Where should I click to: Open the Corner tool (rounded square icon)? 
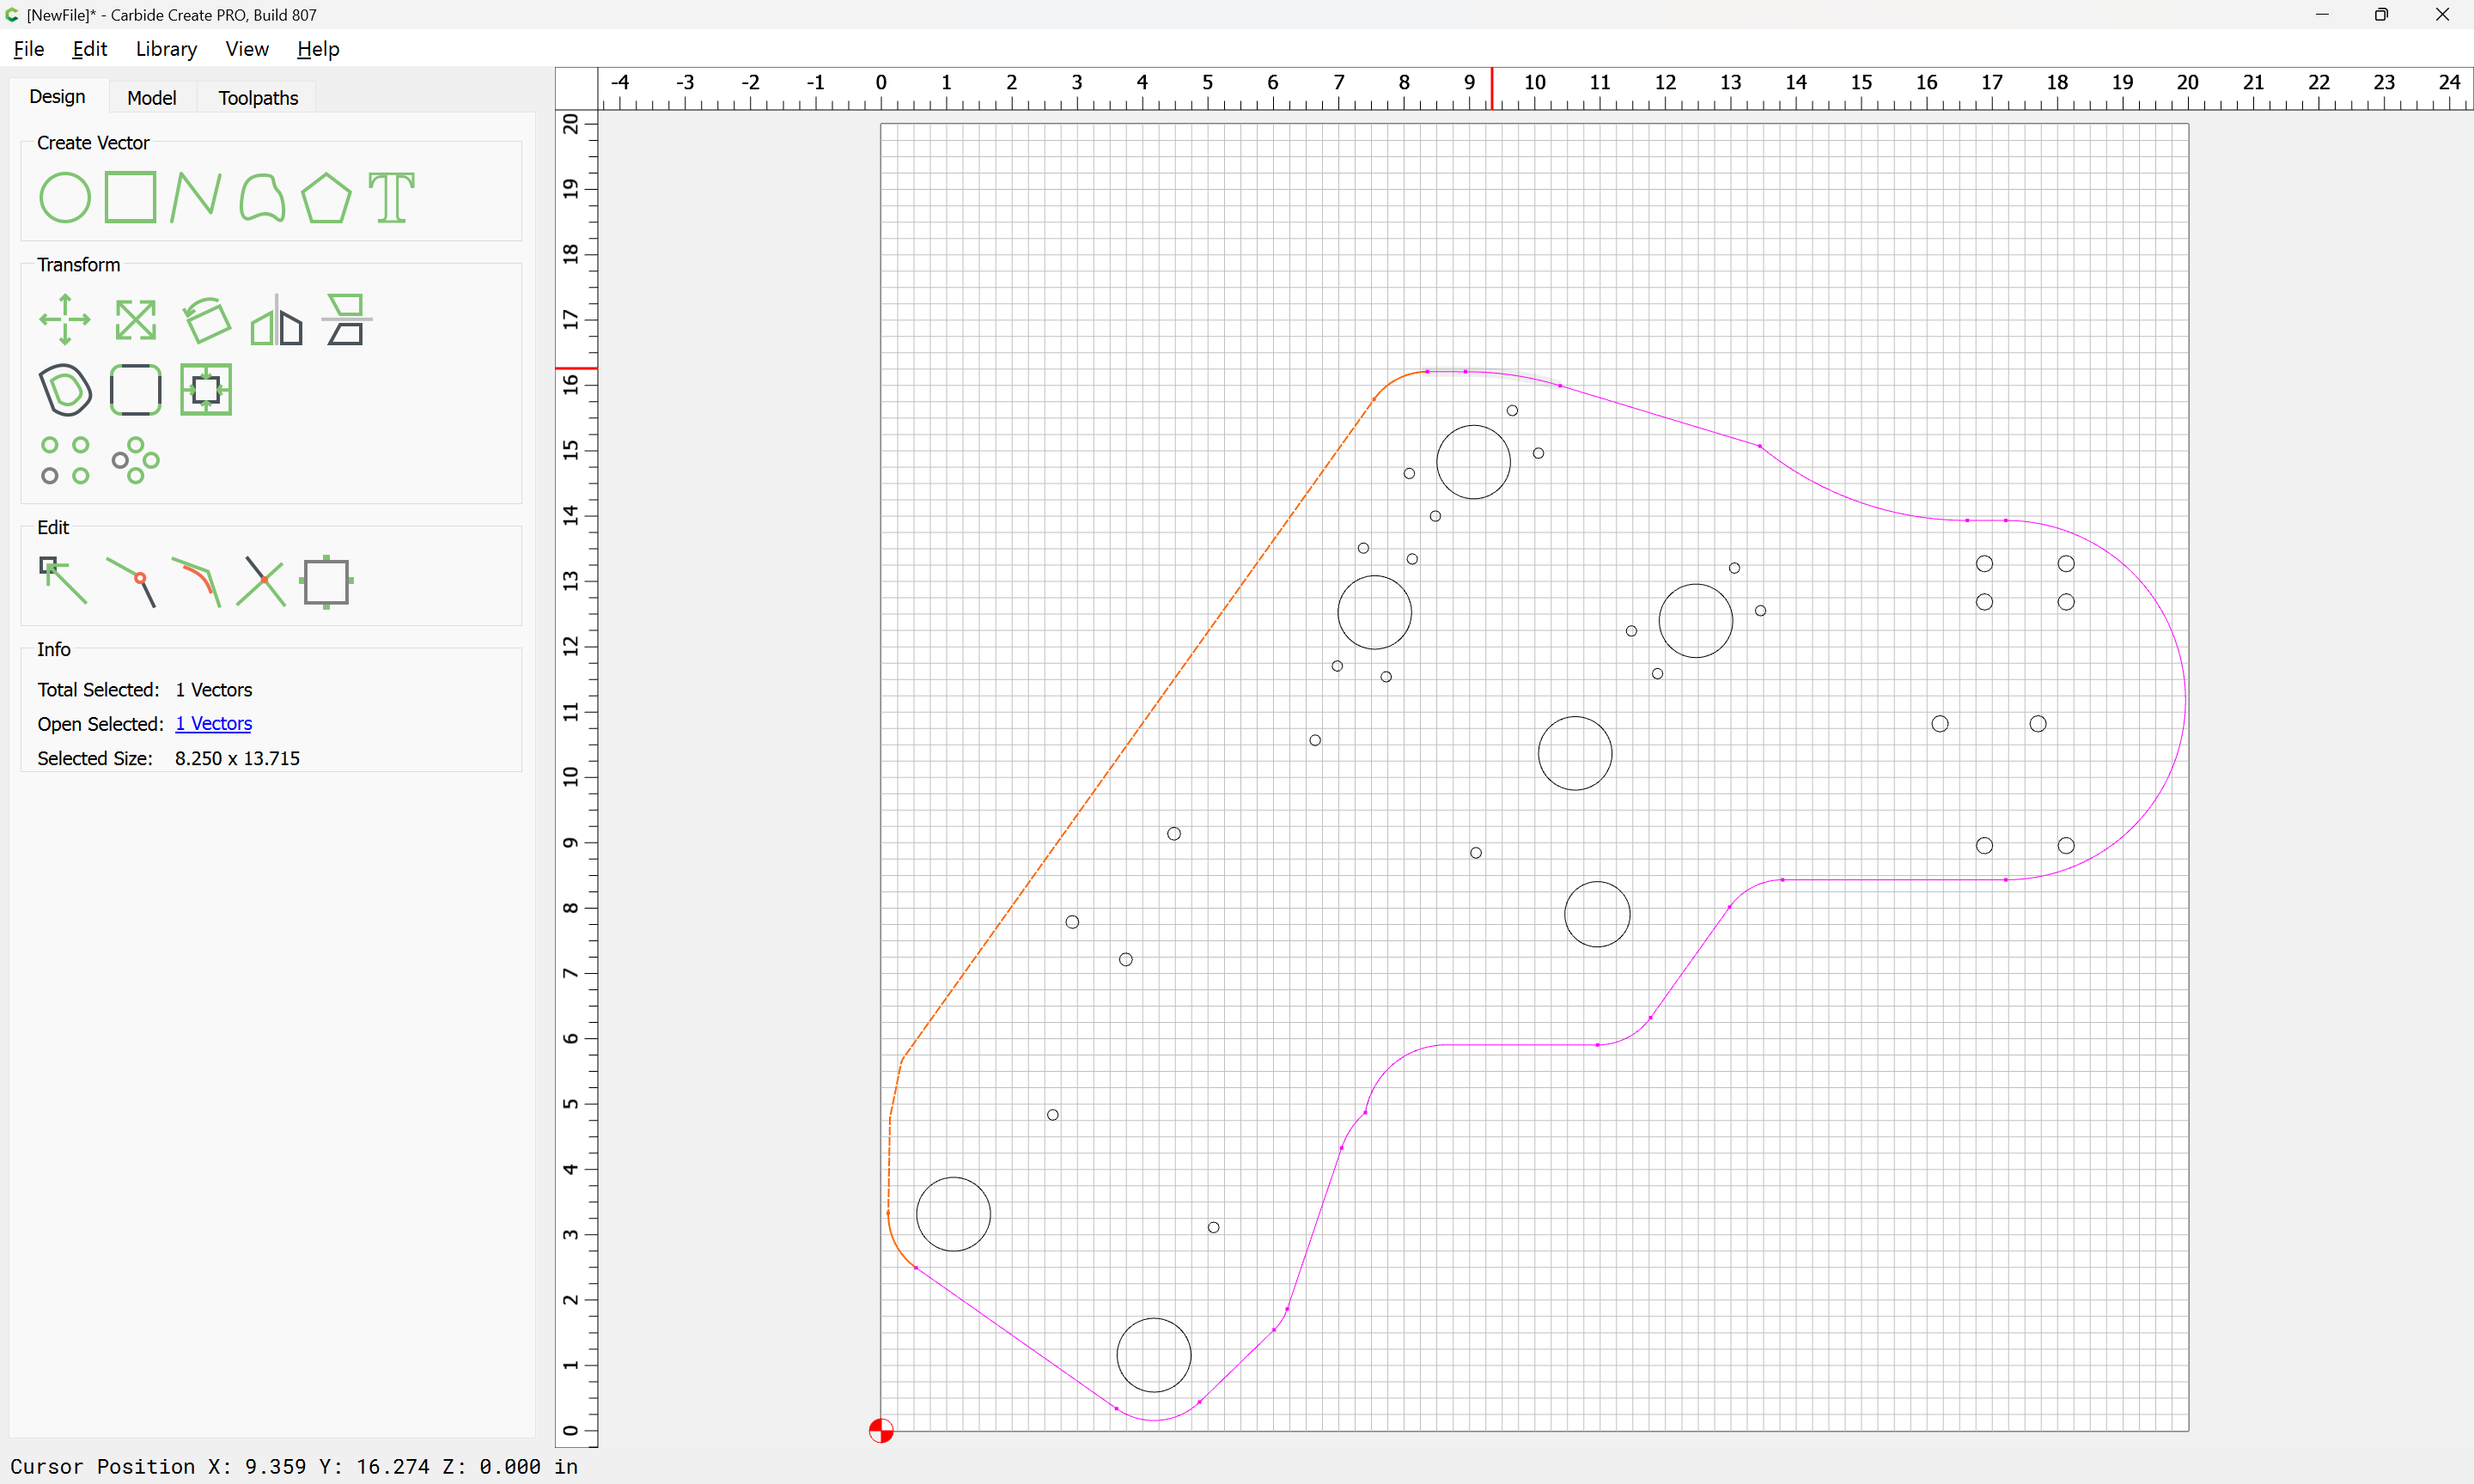(x=135, y=389)
